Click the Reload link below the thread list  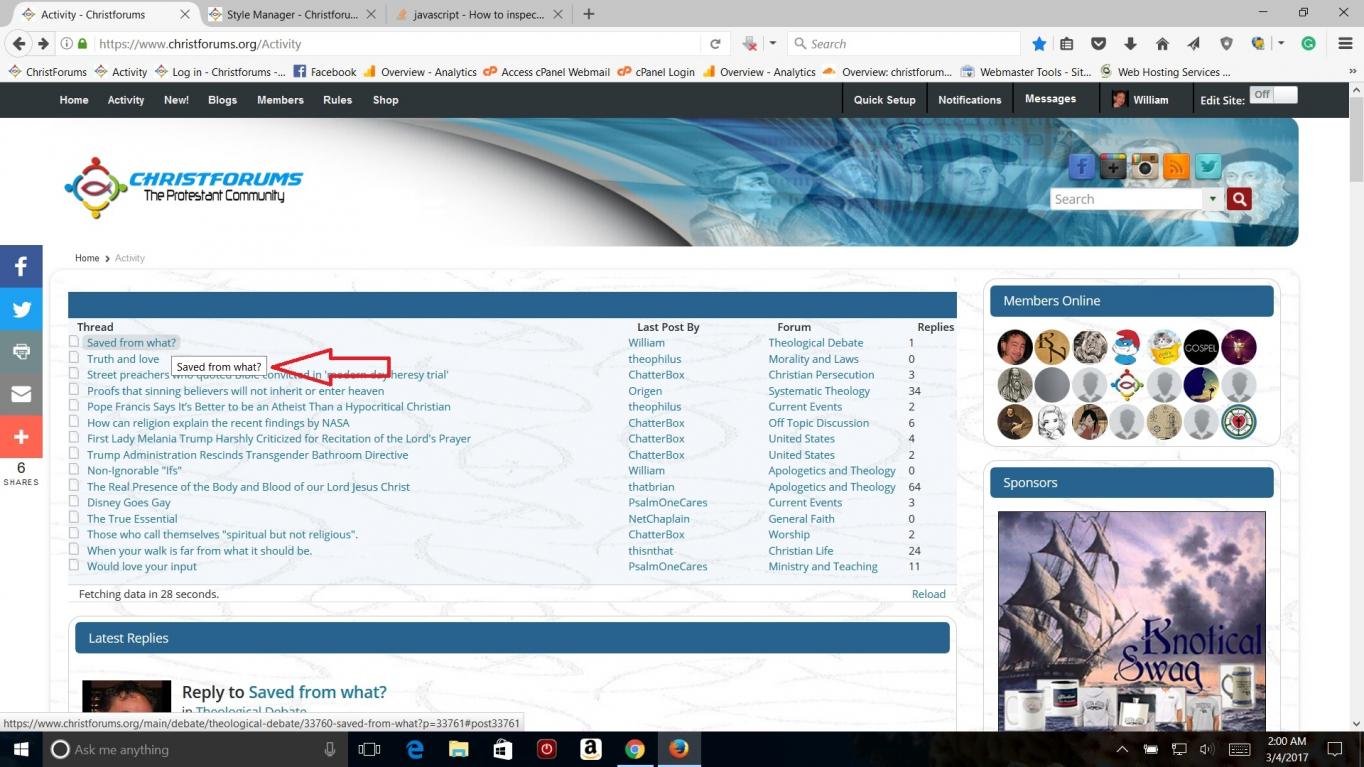click(x=928, y=594)
